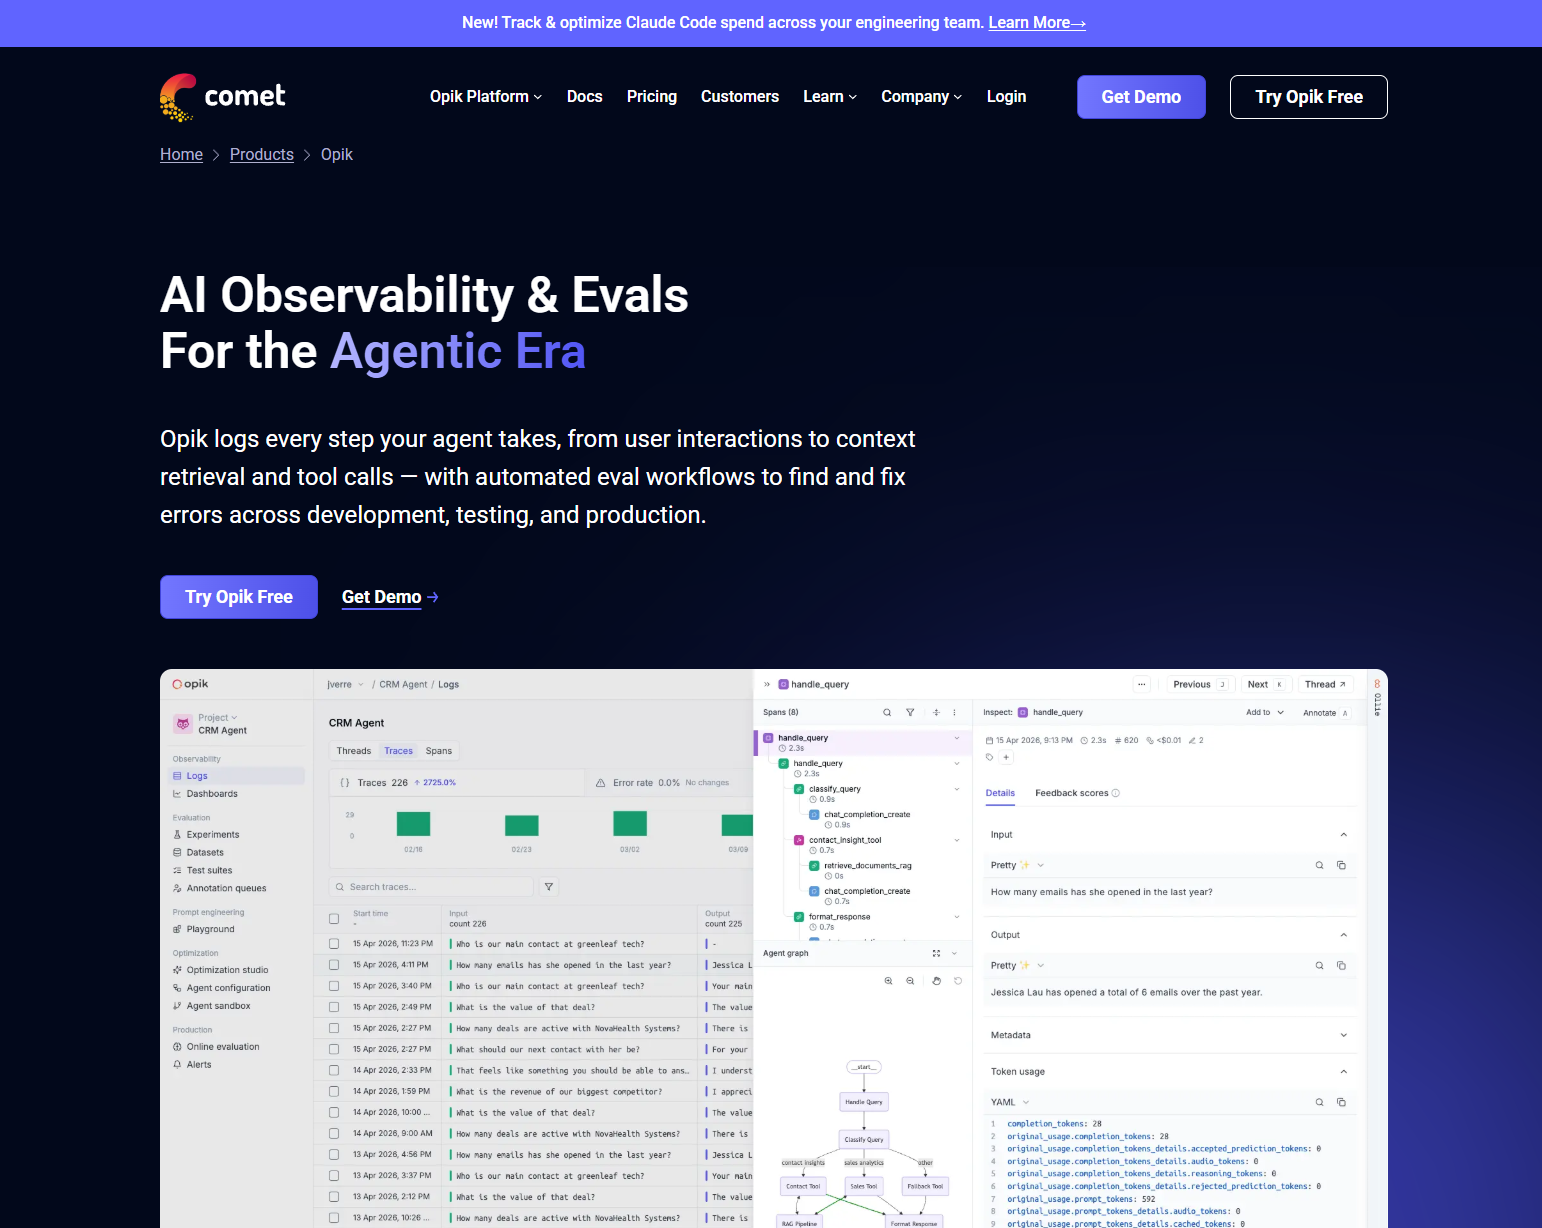
Task: Follow the Learn More banner link
Action: (1037, 23)
